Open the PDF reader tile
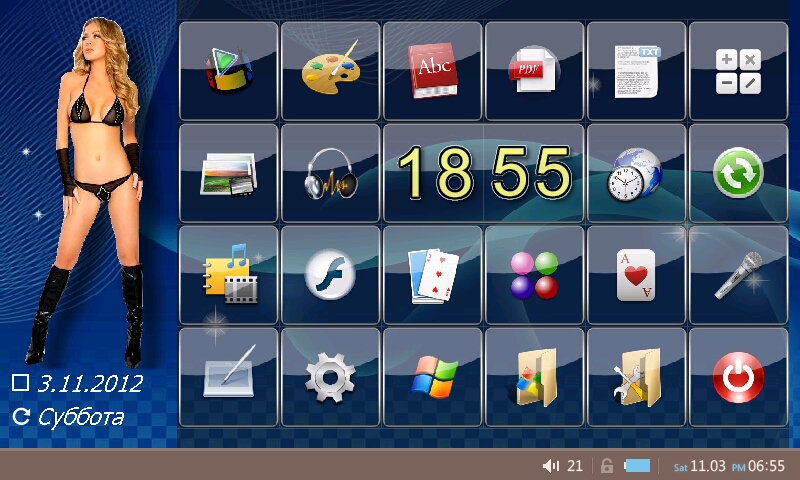800x480 pixels. [535, 71]
